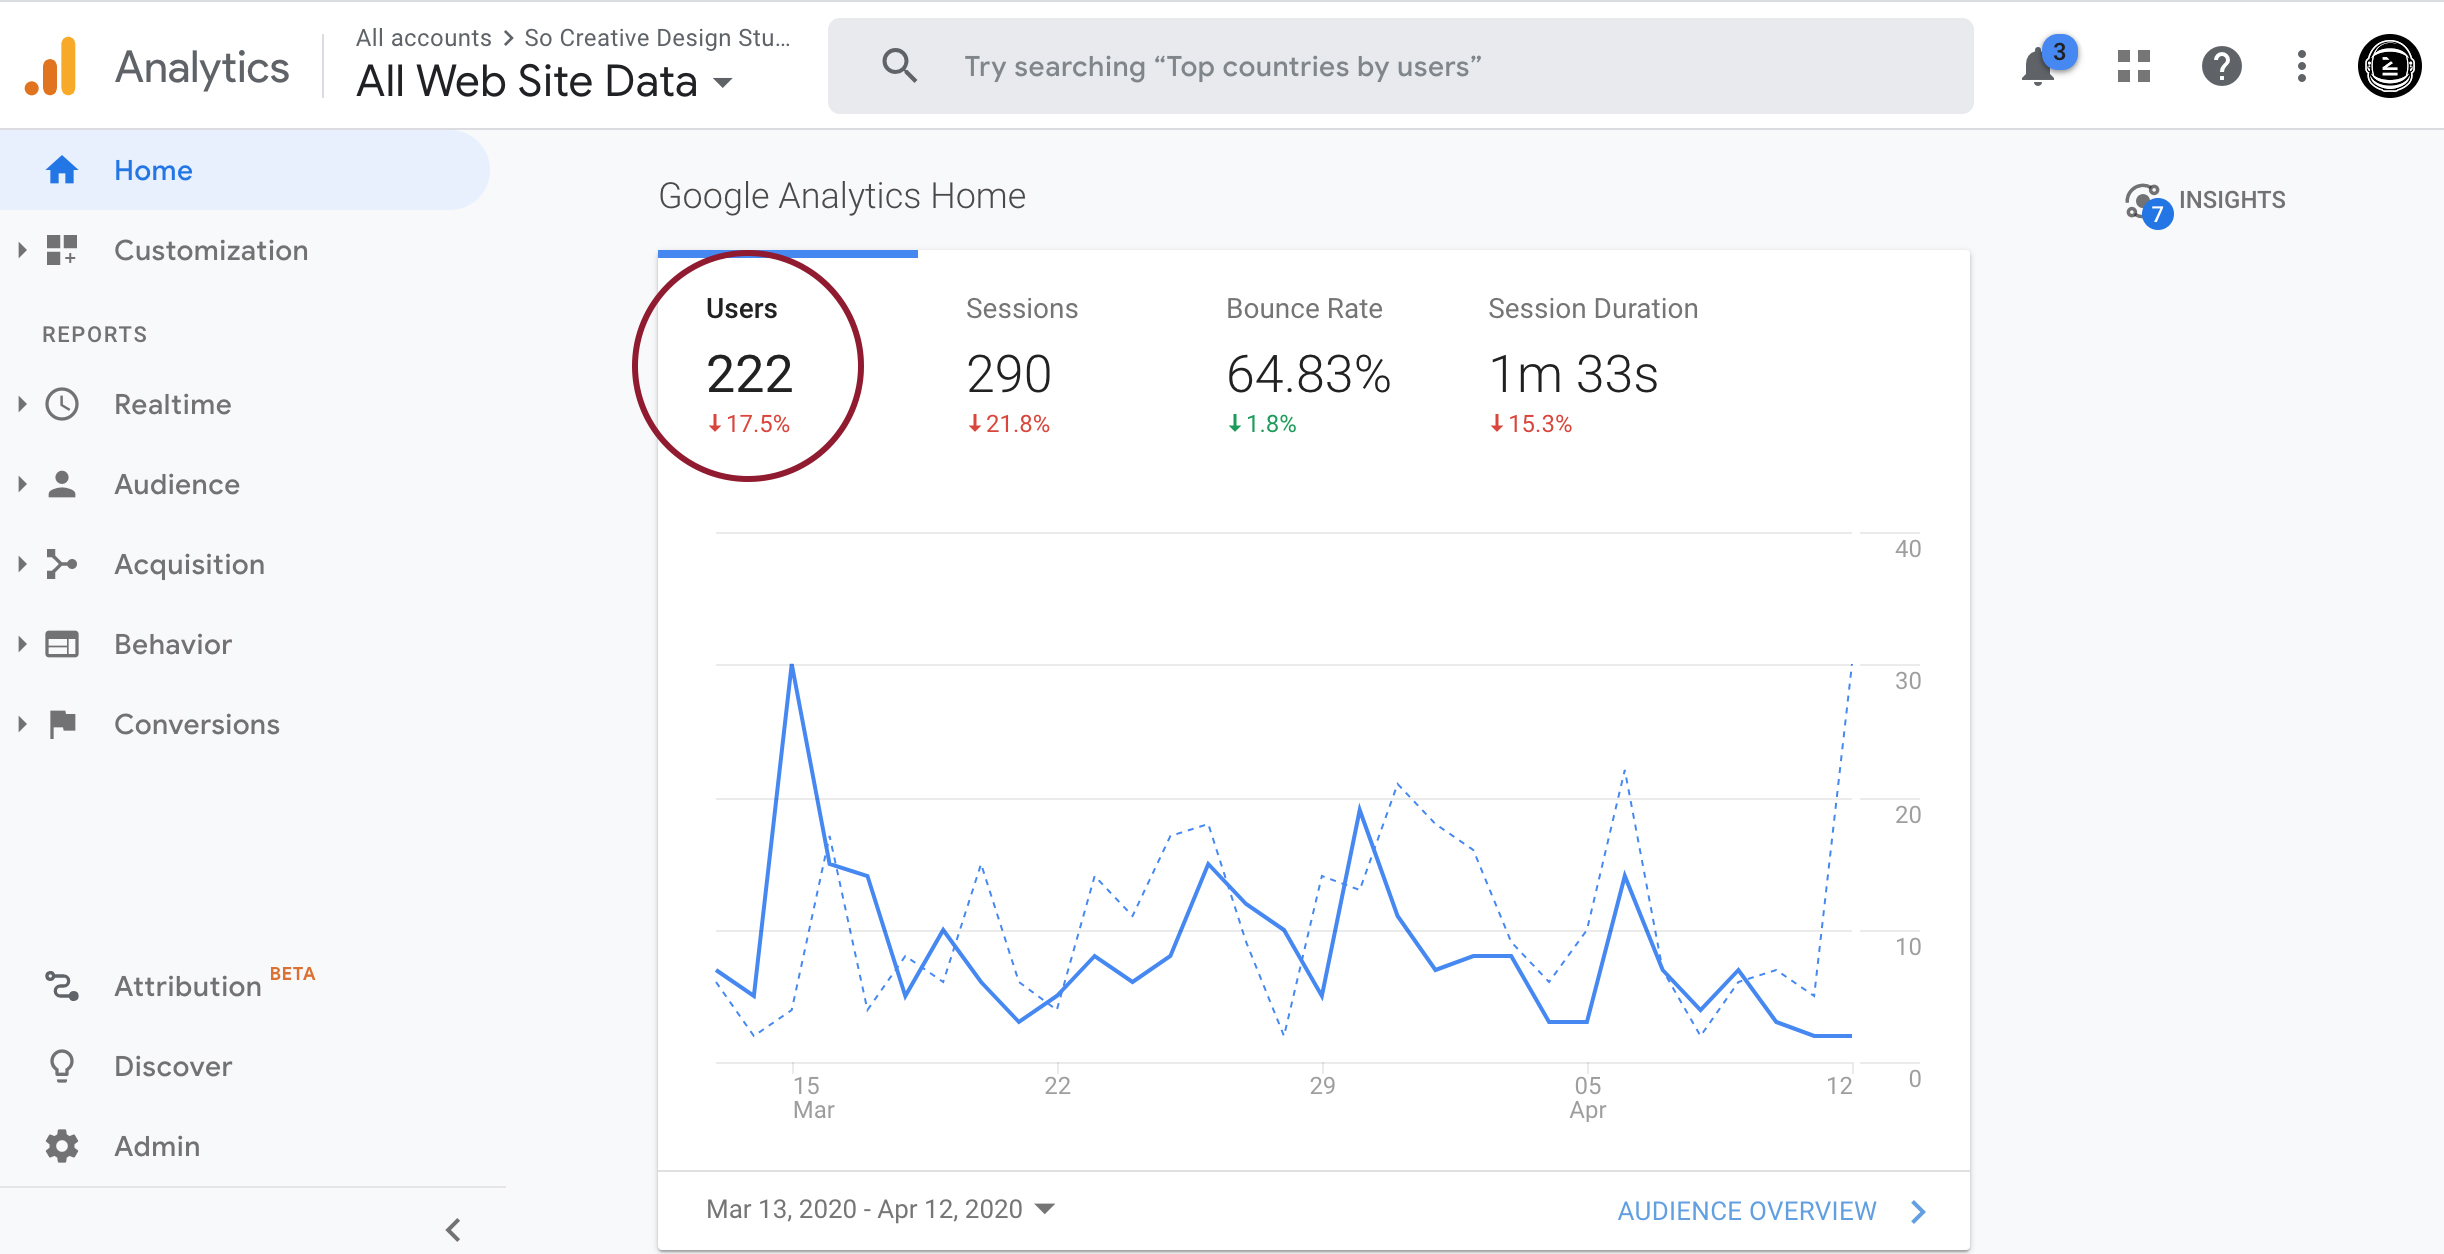Click the Admin gear icon
This screenshot has height=1254, width=2444.
[x=62, y=1146]
